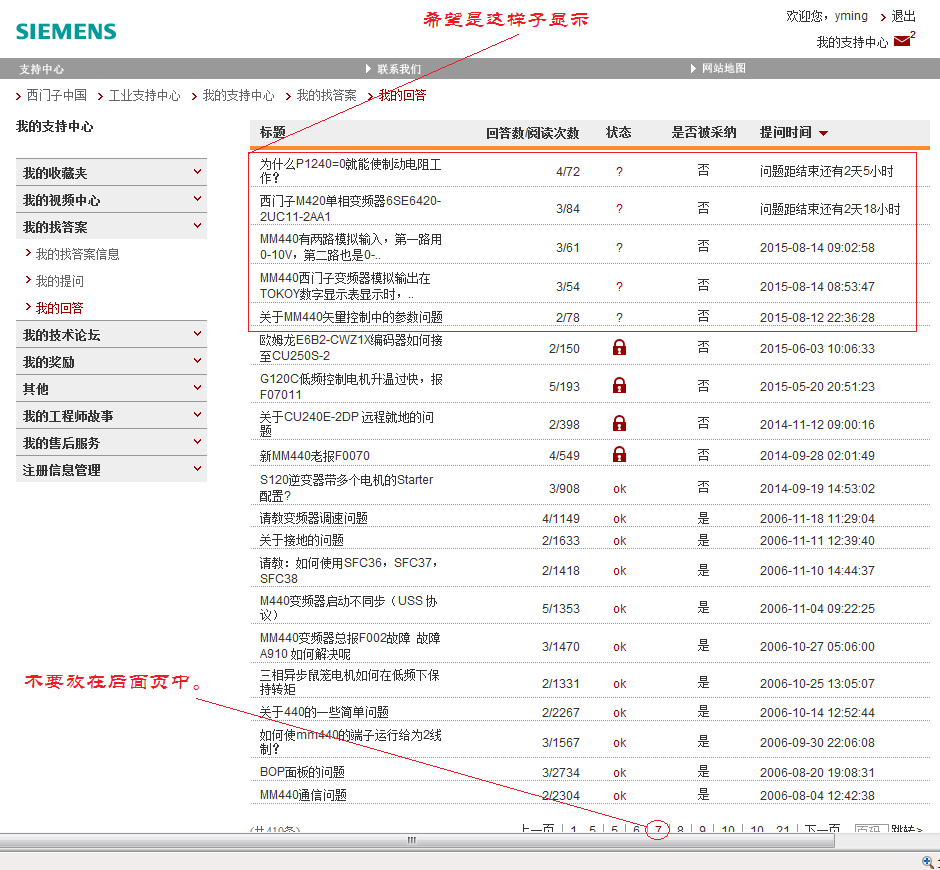This screenshot has height=870, width=940.
Task: Open question 关于MM440矢量控制中的参数问题
Action: point(351,317)
